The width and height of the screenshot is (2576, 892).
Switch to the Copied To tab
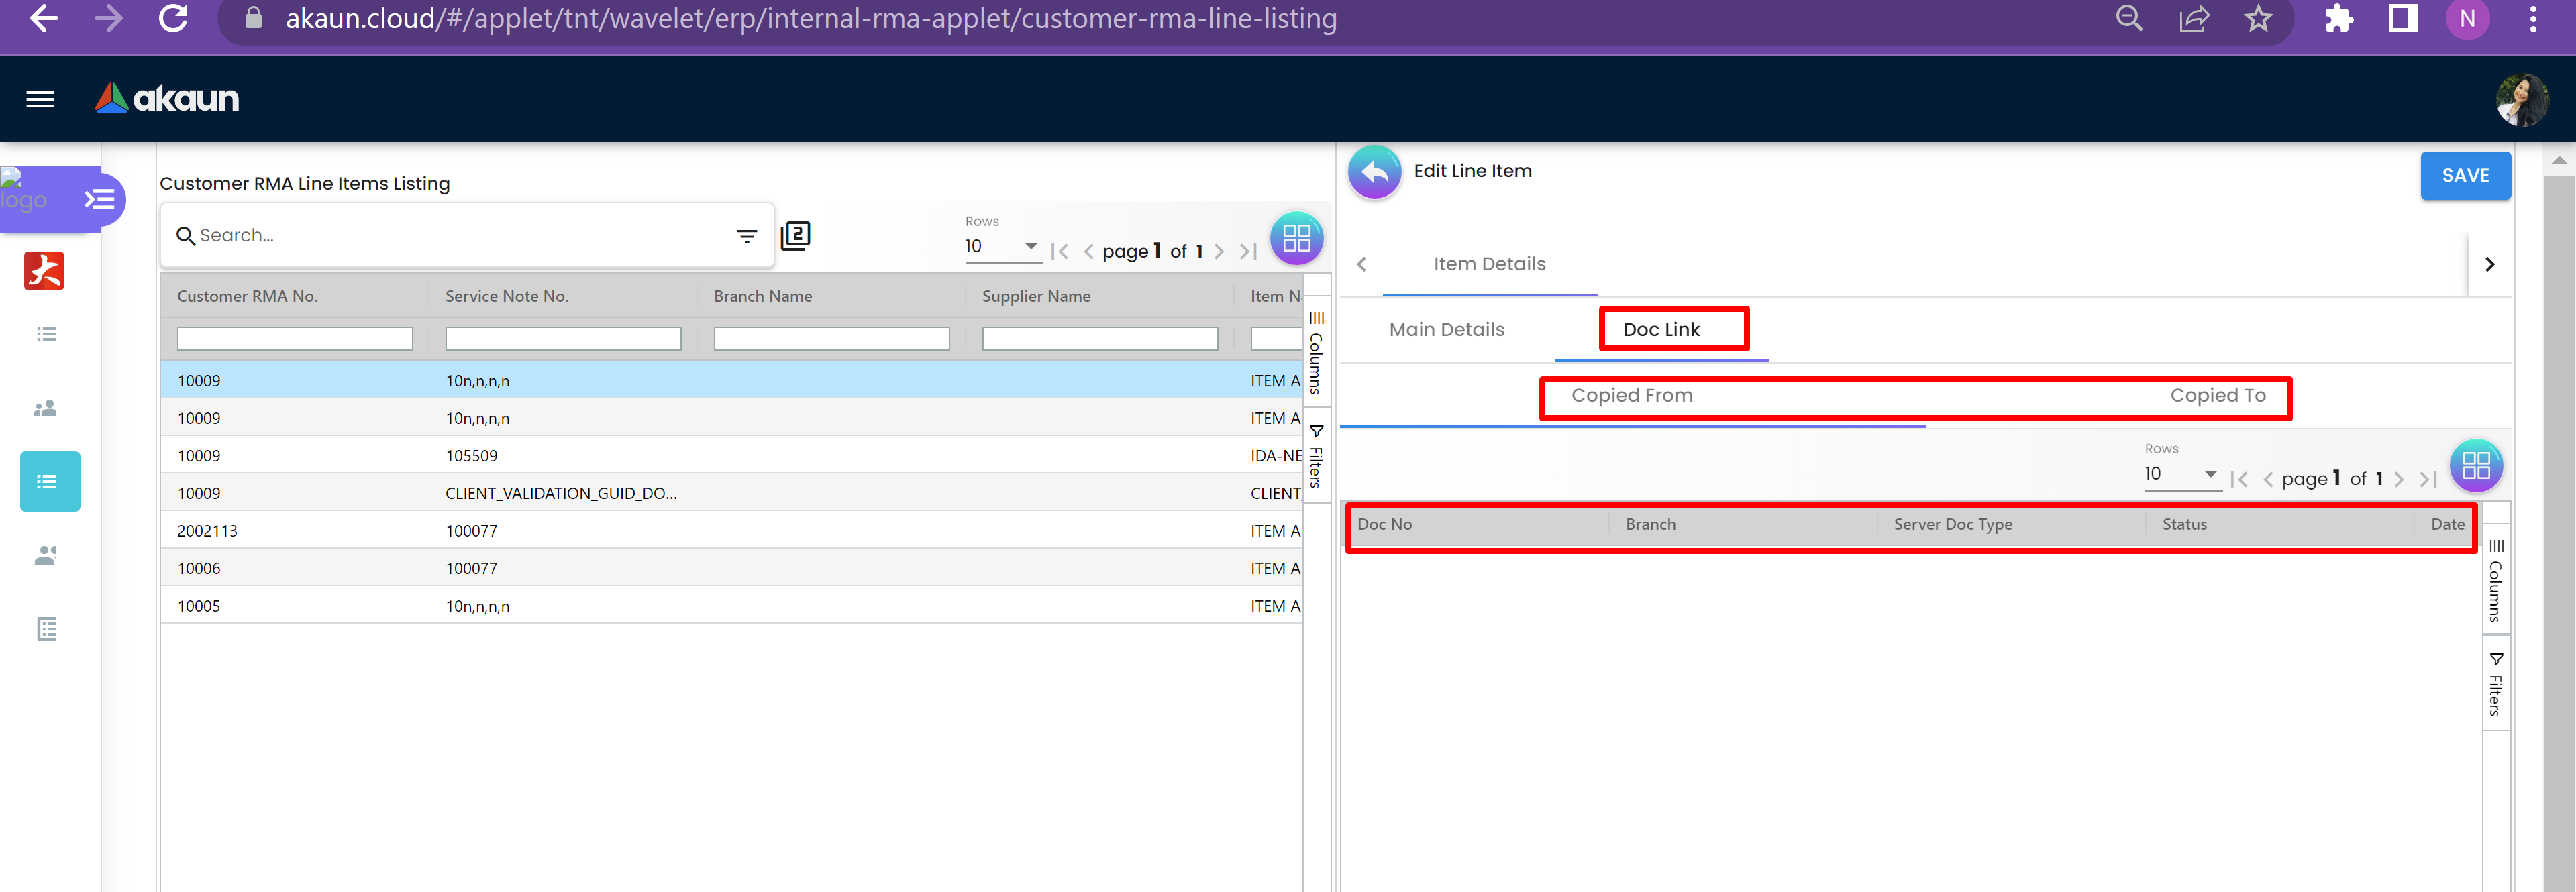pos(2217,396)
